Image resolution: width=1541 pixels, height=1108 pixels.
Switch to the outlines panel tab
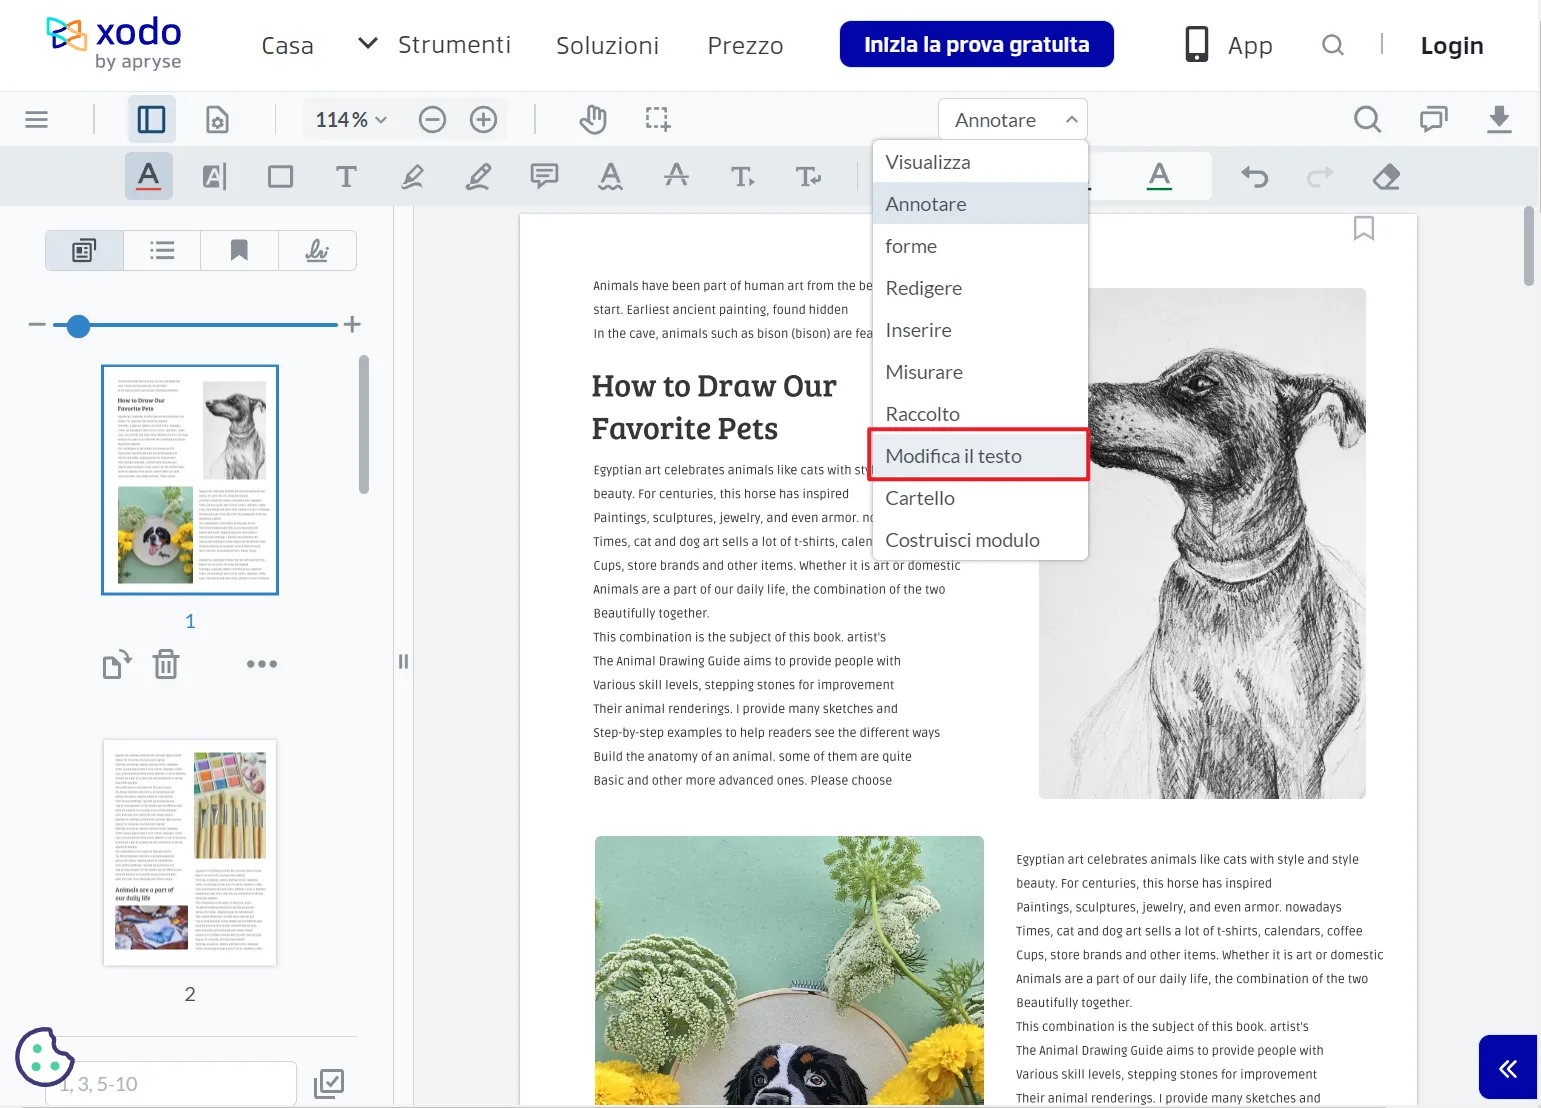tap(162, 250)
